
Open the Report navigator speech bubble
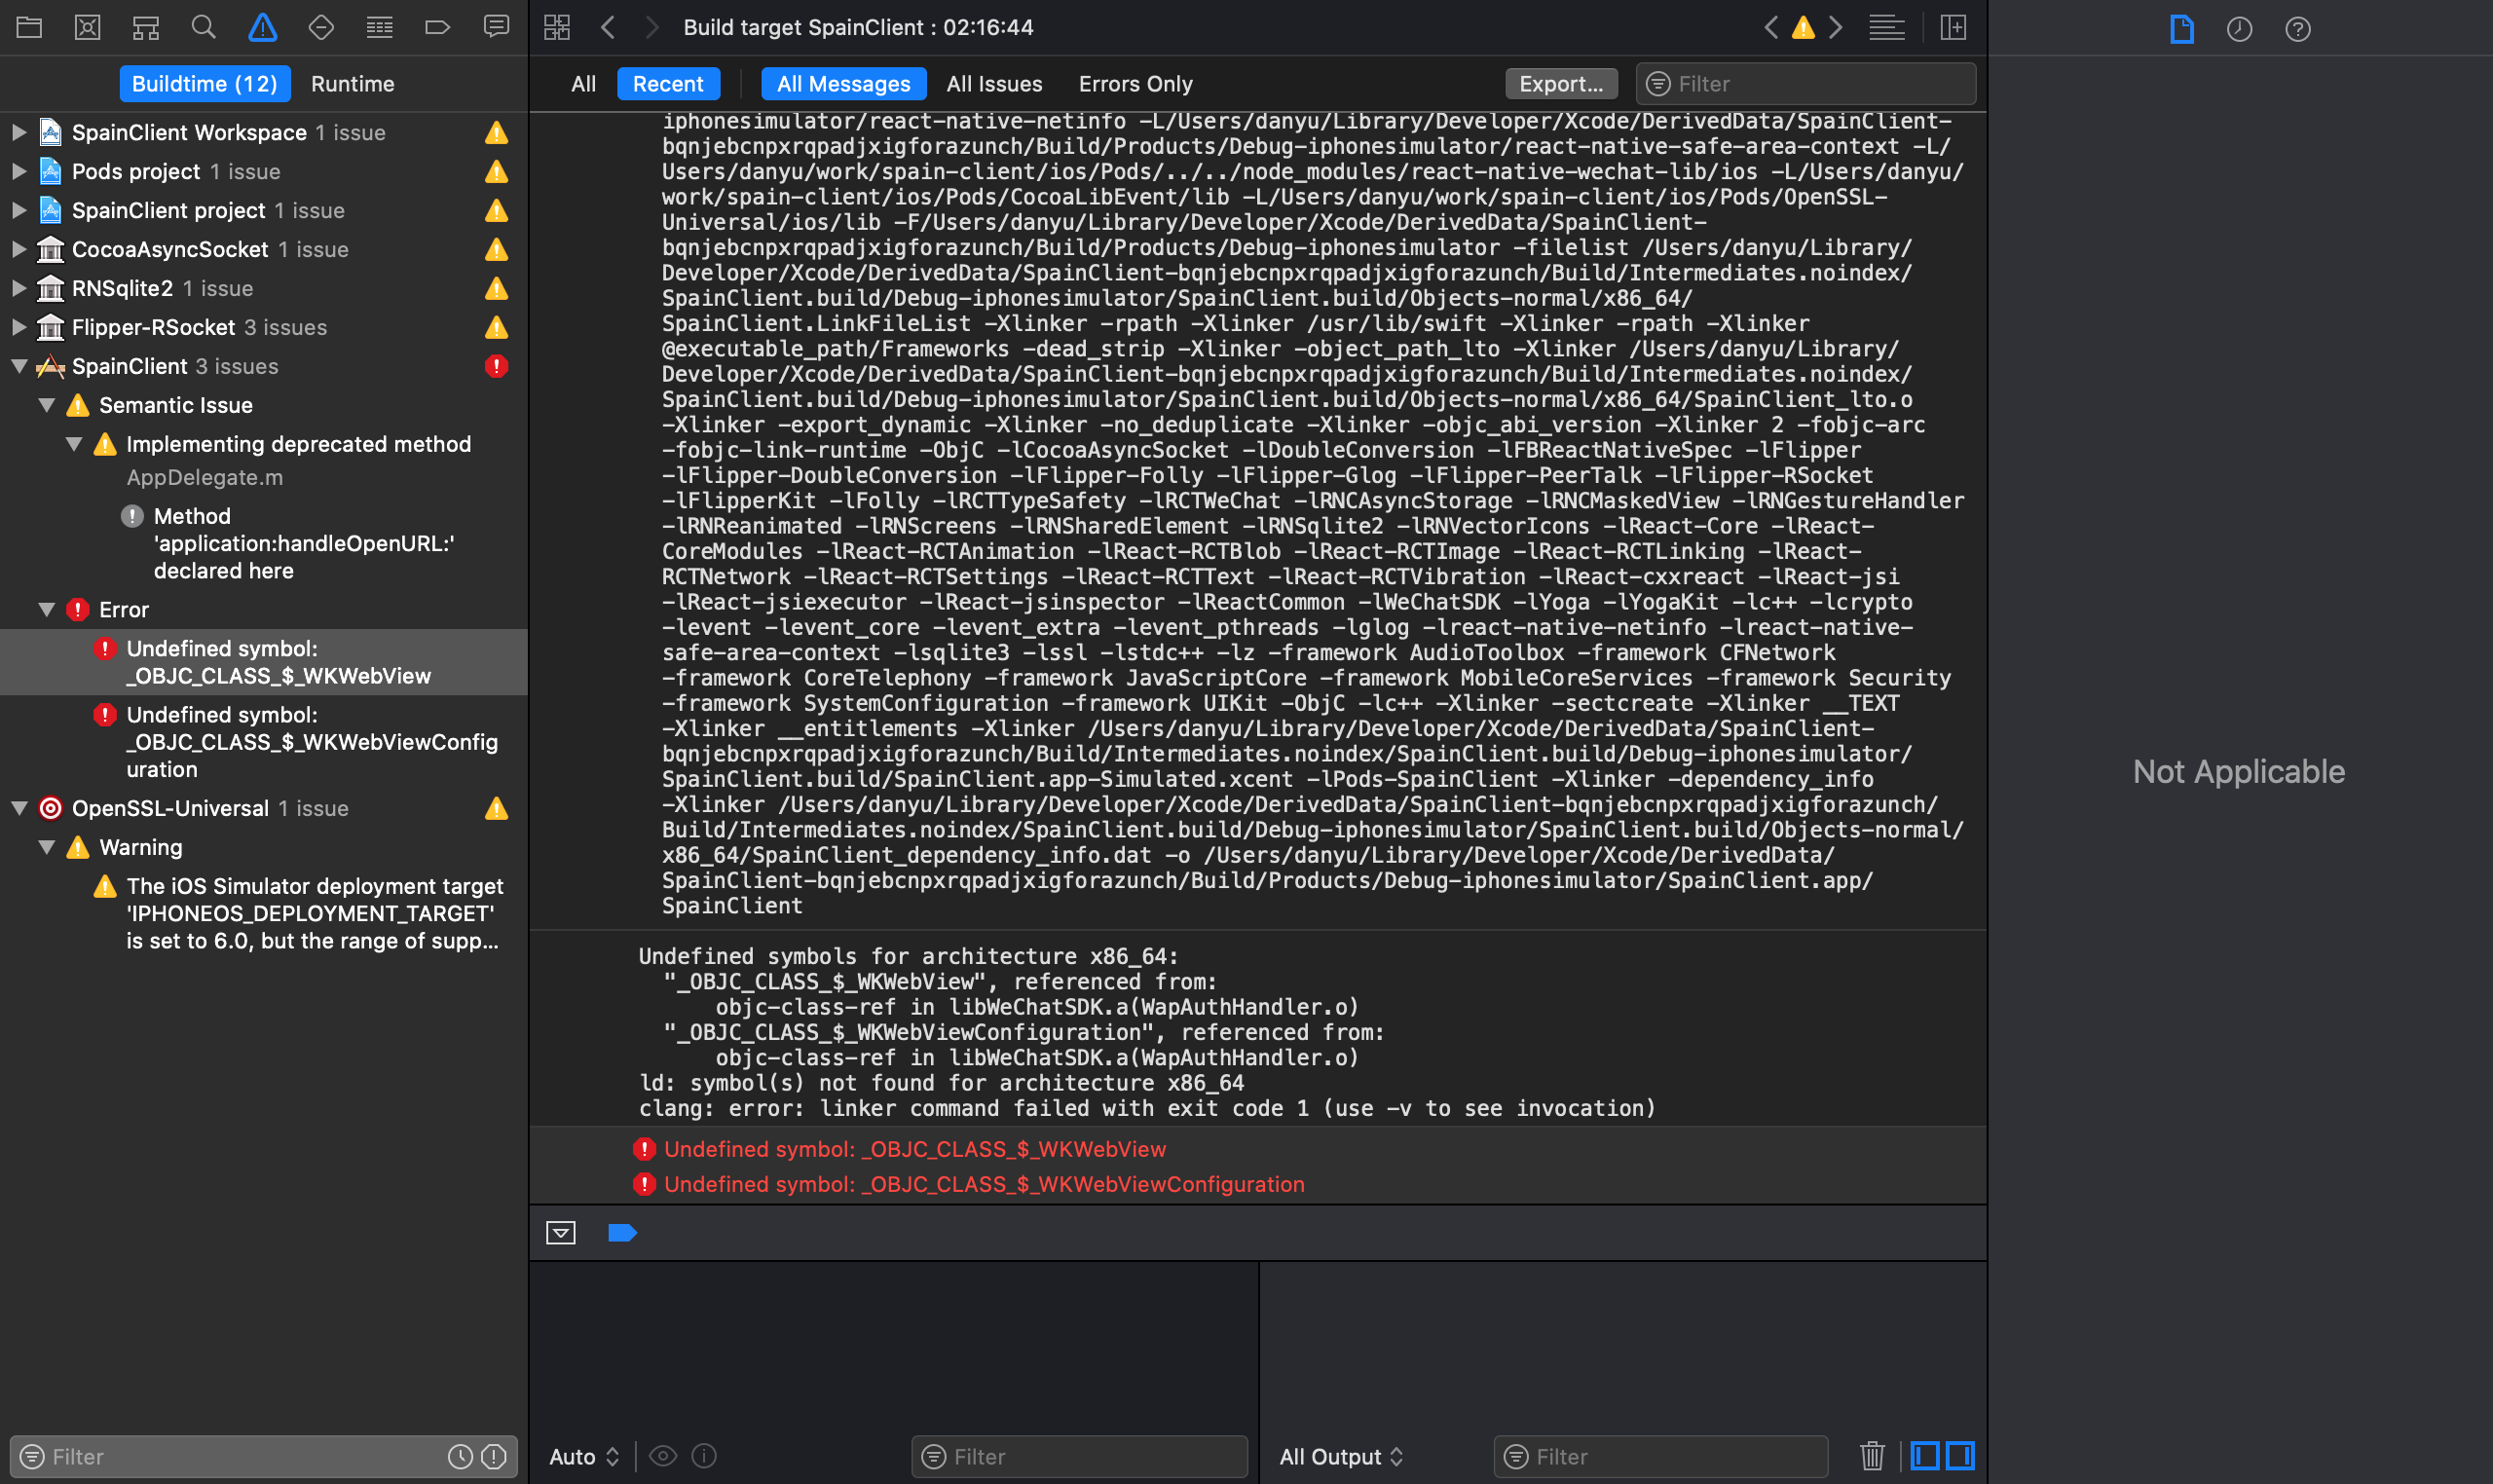(497, 27)
